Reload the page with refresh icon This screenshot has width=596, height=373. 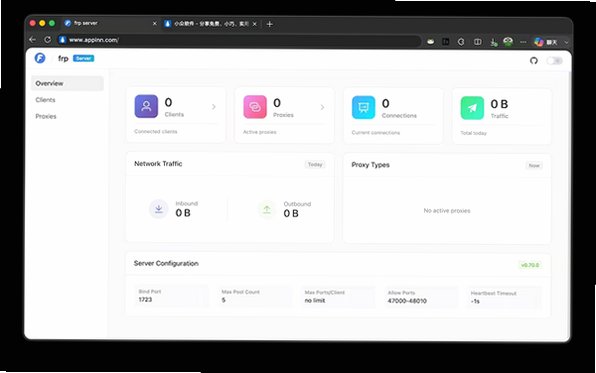(48, 40)
